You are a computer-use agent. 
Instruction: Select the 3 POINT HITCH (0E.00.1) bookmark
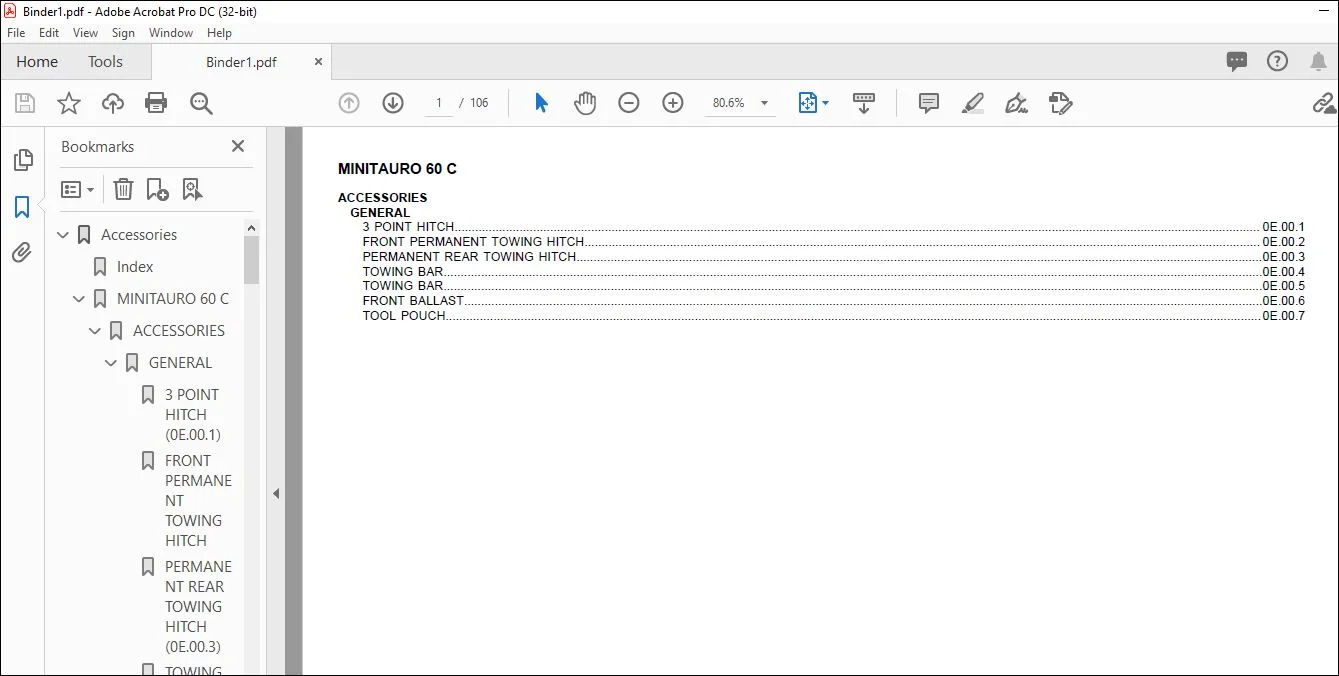point(193,415)
